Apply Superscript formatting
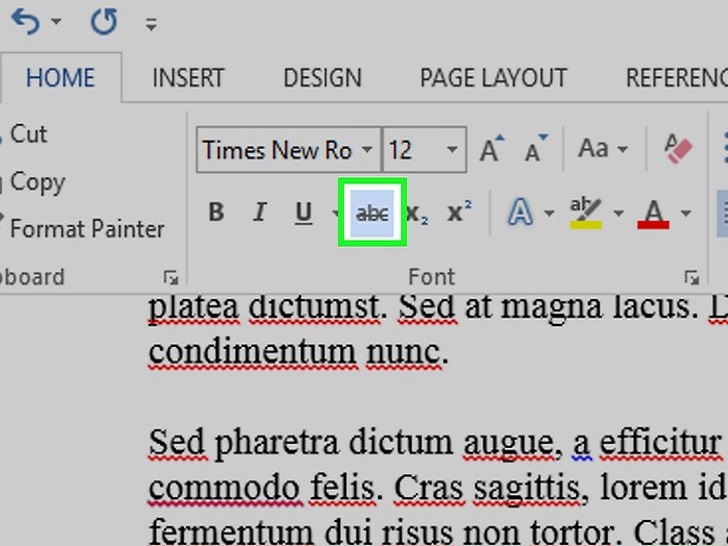 pos(460,212)
